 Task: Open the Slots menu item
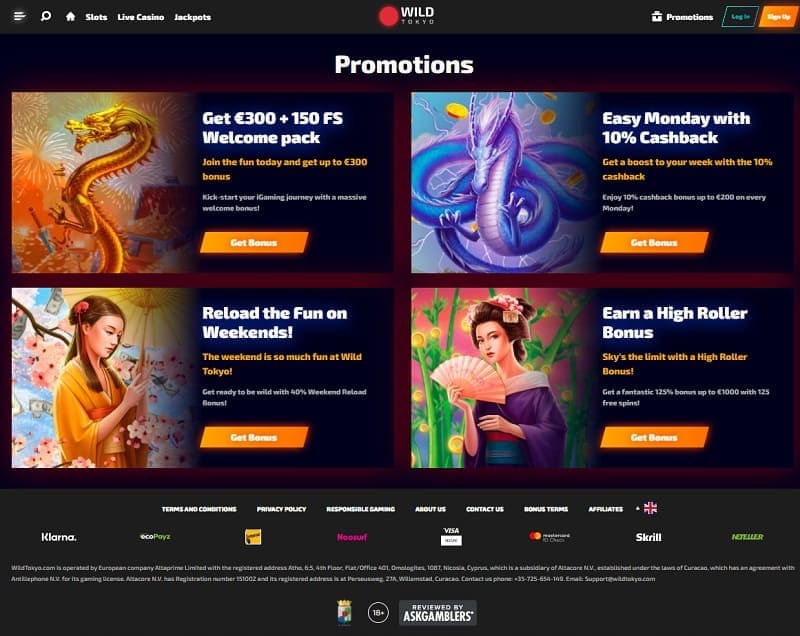tap(96, 17)
